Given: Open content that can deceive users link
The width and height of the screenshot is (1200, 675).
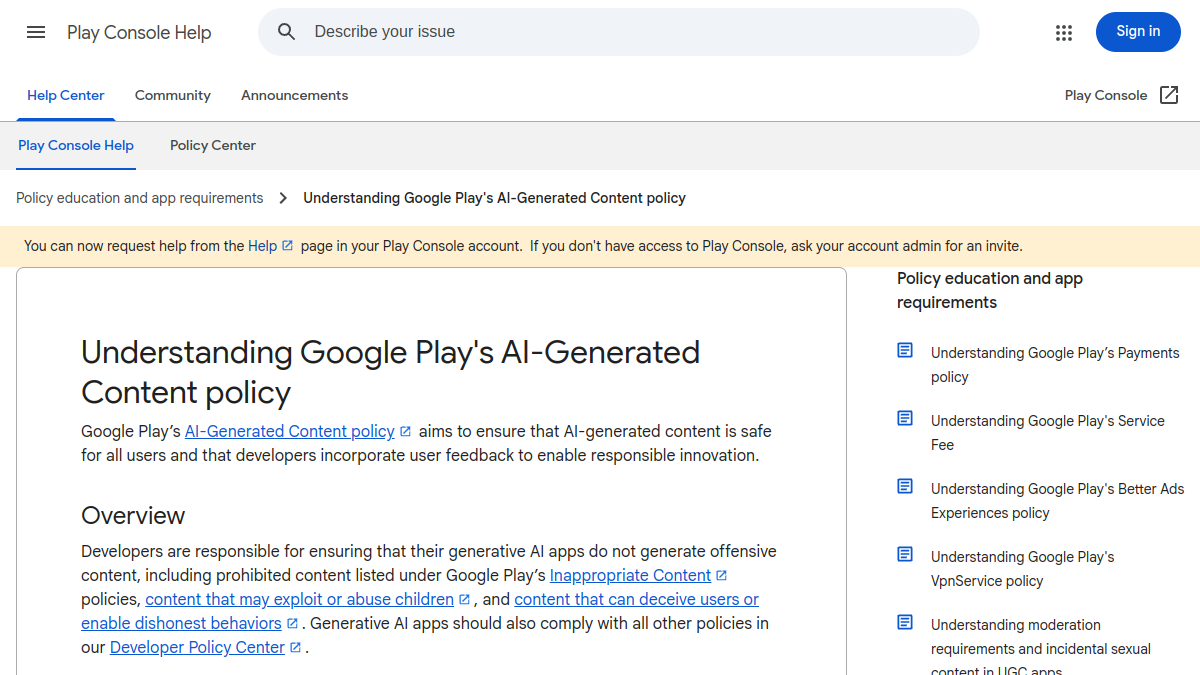Looking at the screenshot, I should point(636,600).
